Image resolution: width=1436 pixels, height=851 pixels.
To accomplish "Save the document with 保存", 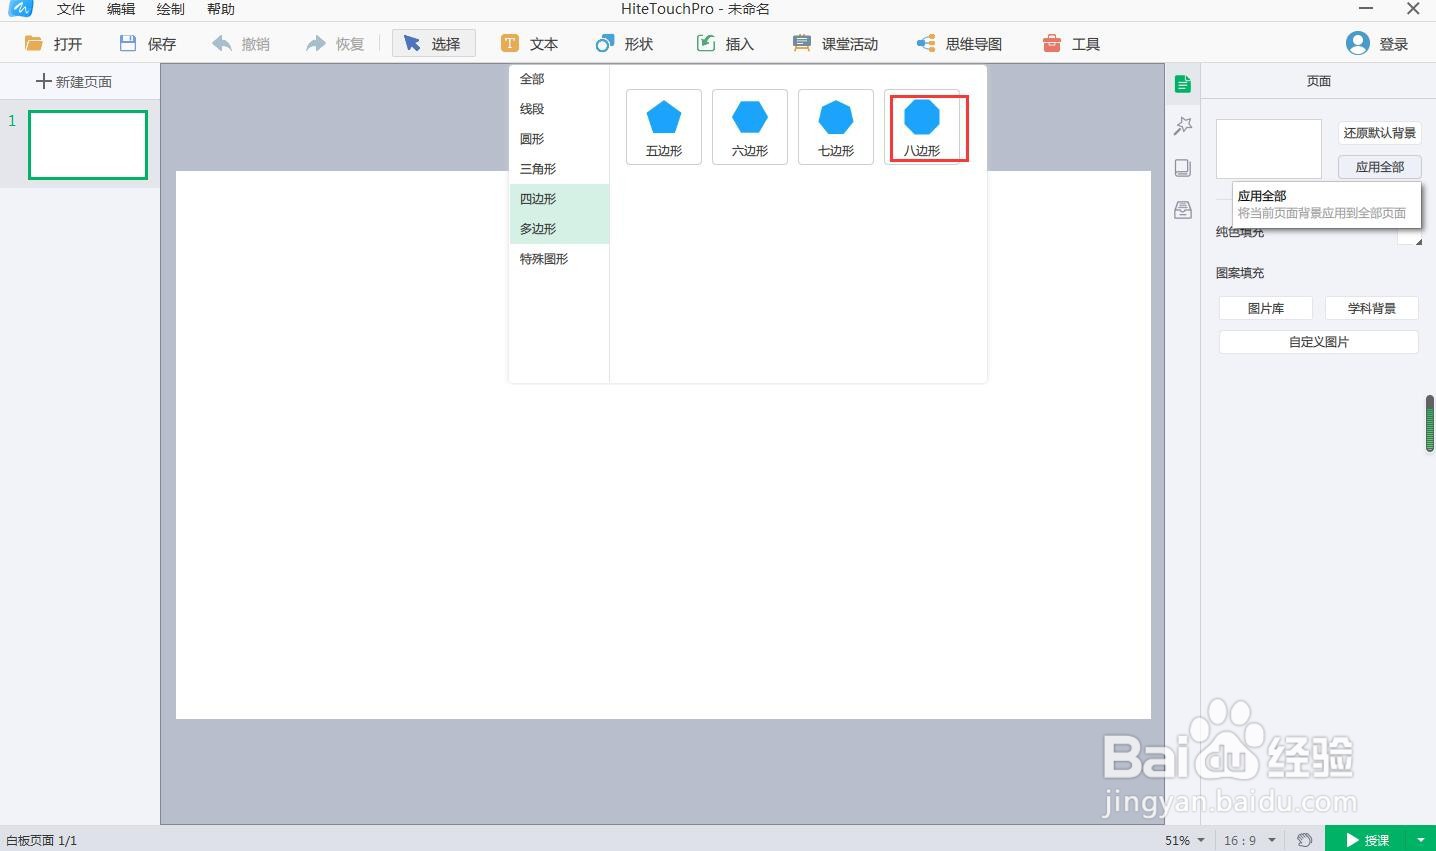I will (x=147, y=44).
